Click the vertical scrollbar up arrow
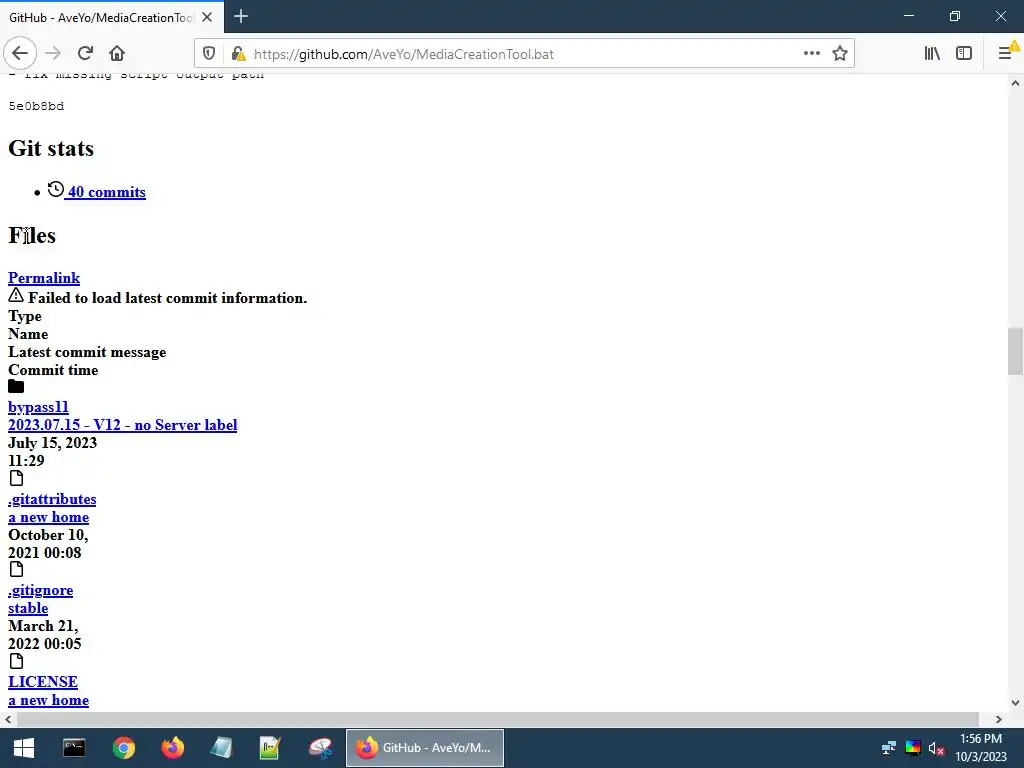 pos(1015,83)
